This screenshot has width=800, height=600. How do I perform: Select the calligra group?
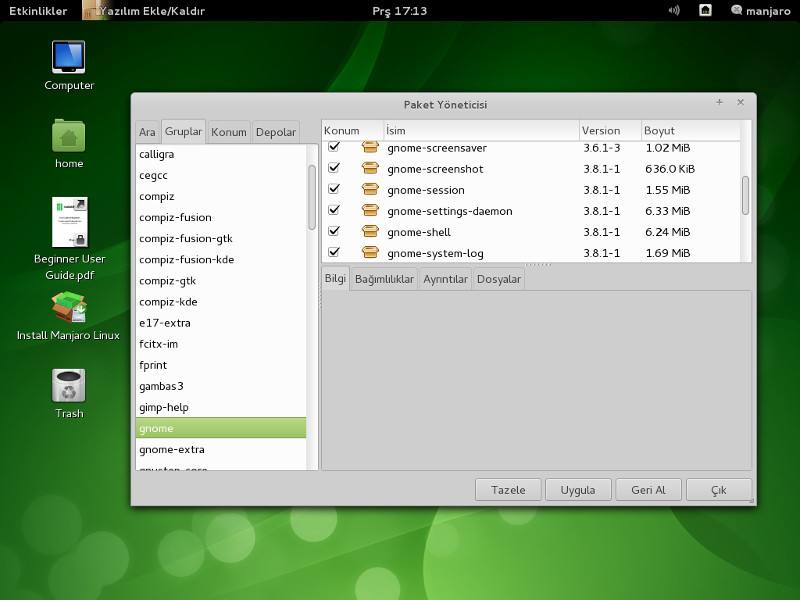click(221, 154)
